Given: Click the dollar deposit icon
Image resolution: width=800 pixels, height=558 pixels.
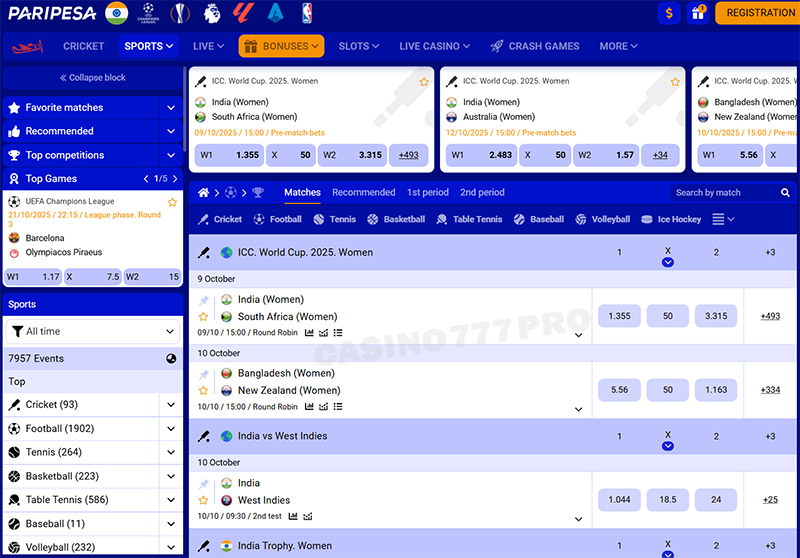Looking at the screenshot, I should pyautogui.click(x=669, y=13).
